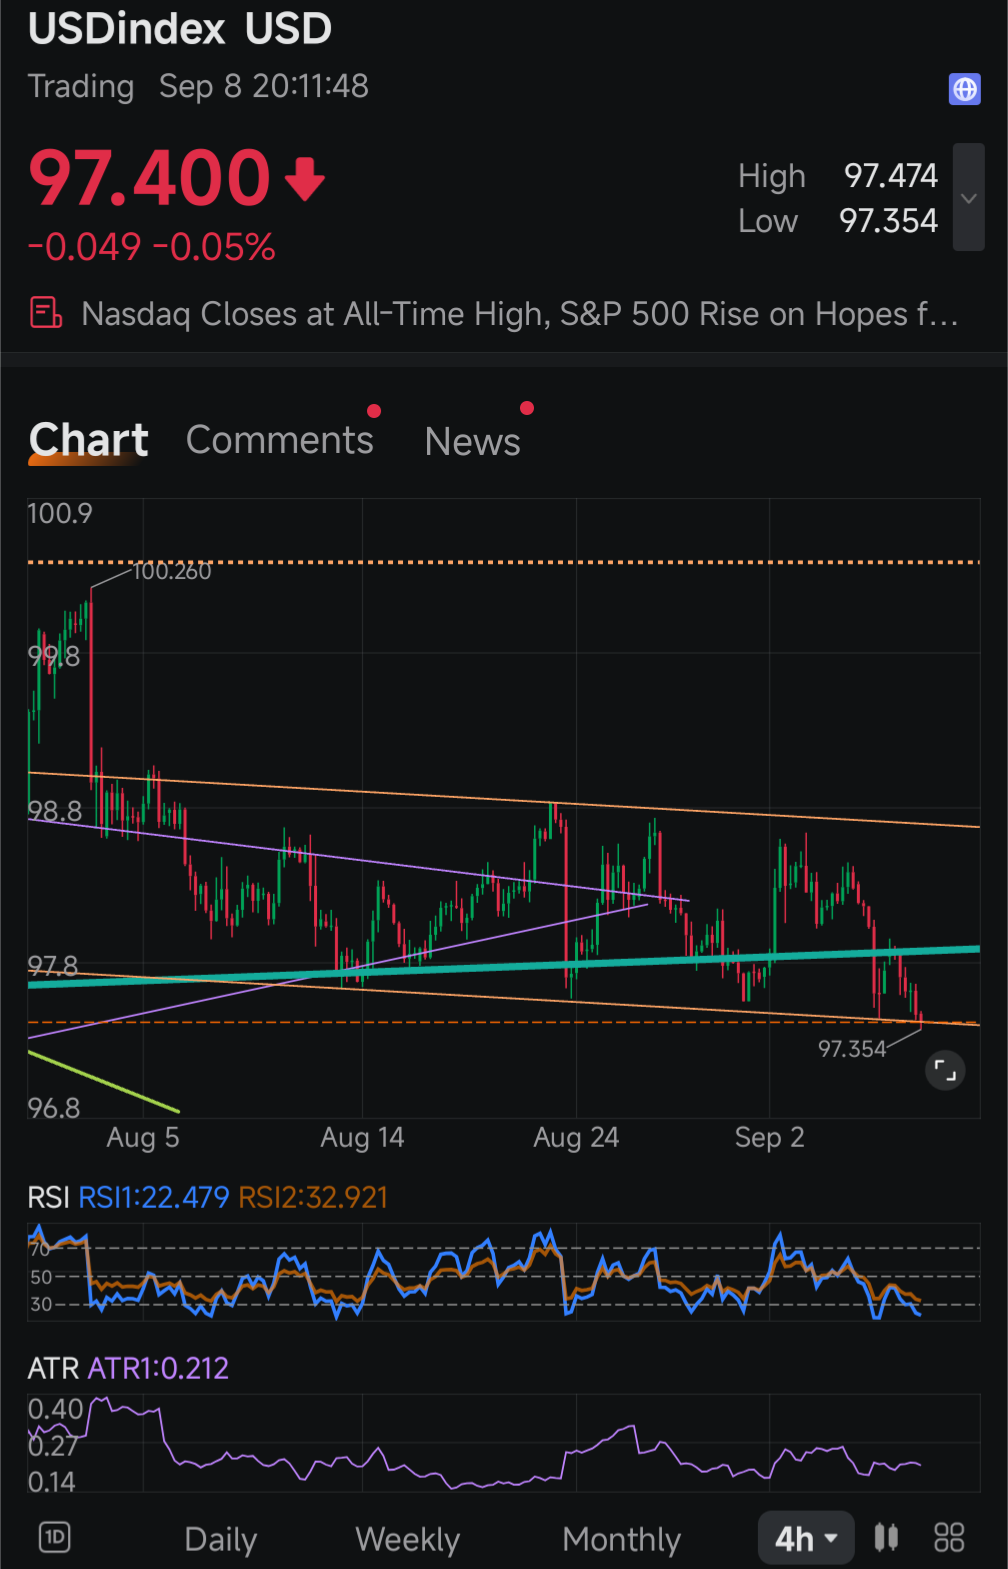Open candlestick chart type settings
Viewport: 1008px width, 1569px height.
886,1537
